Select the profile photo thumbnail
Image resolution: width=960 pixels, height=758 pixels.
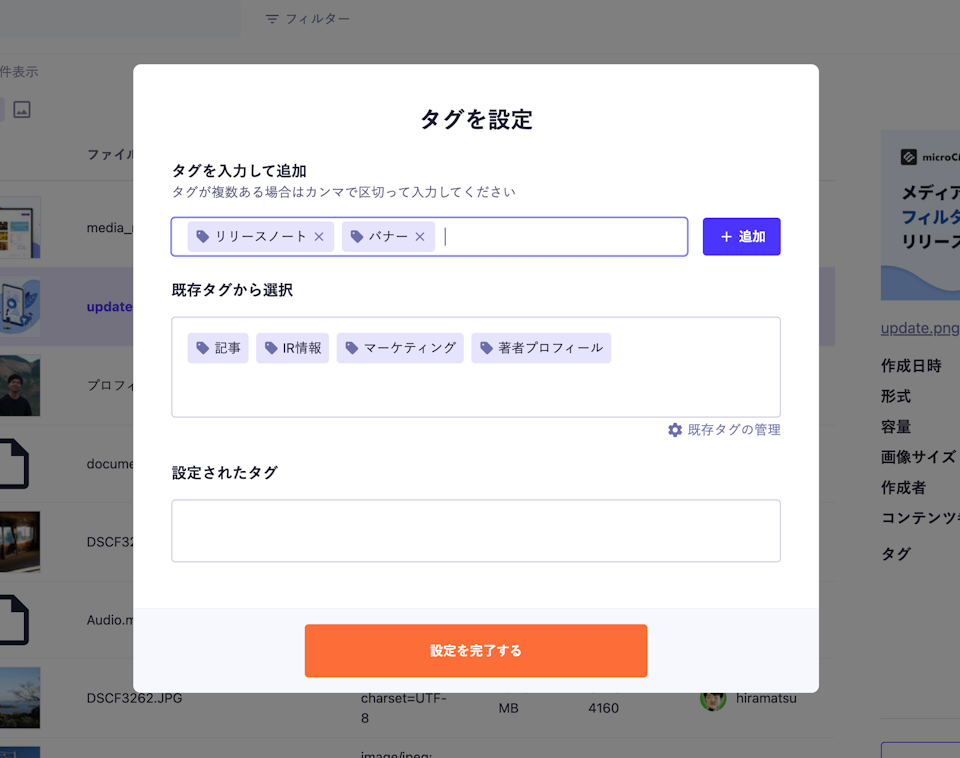(20, 385)
